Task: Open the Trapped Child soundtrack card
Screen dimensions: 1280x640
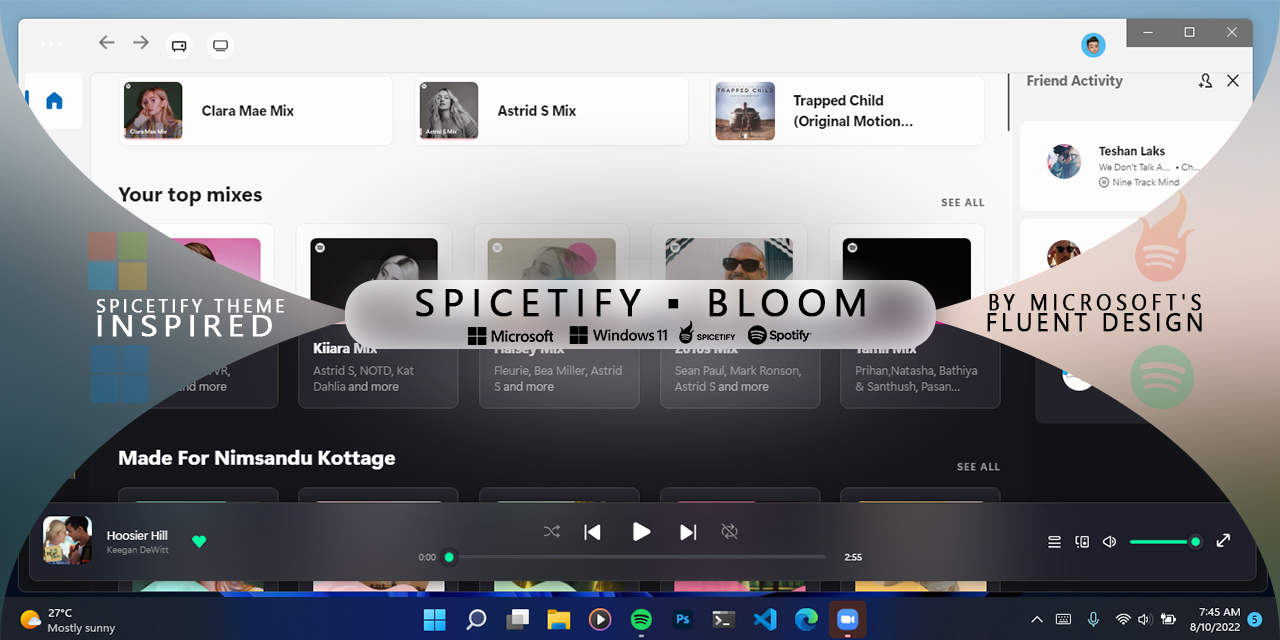Action: (848, 111)
